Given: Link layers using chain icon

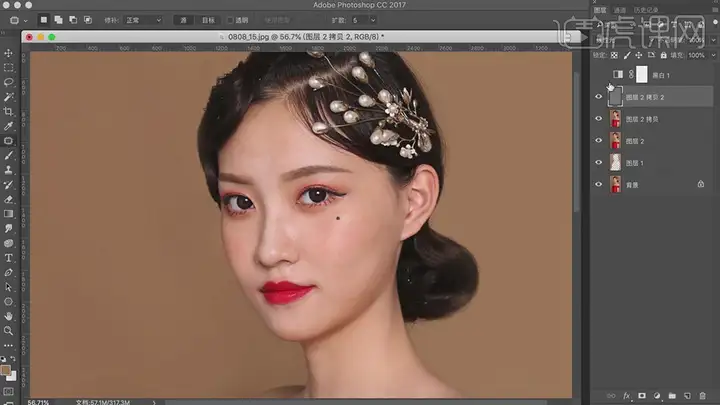Looking at the screenshot, I should click(x=611, y=396).
